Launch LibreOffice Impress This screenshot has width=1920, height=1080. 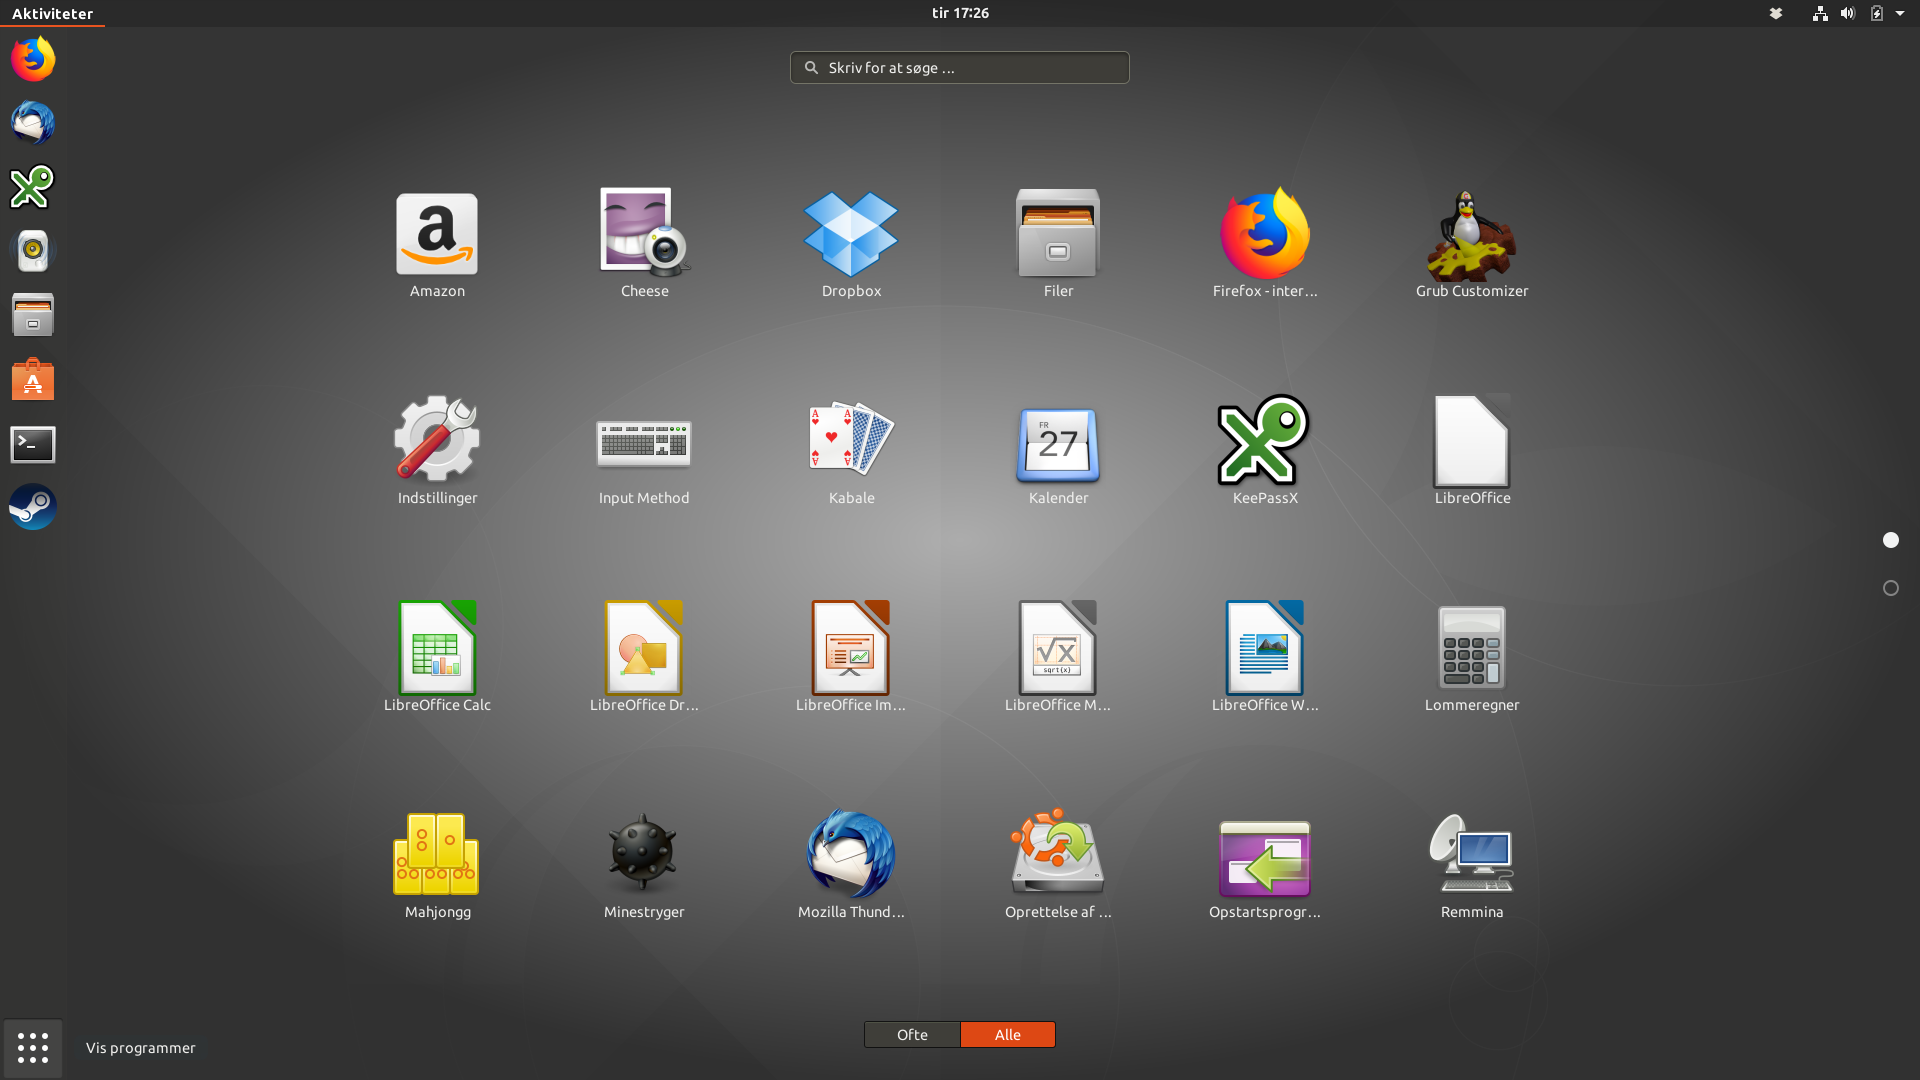tap(851, 658)
